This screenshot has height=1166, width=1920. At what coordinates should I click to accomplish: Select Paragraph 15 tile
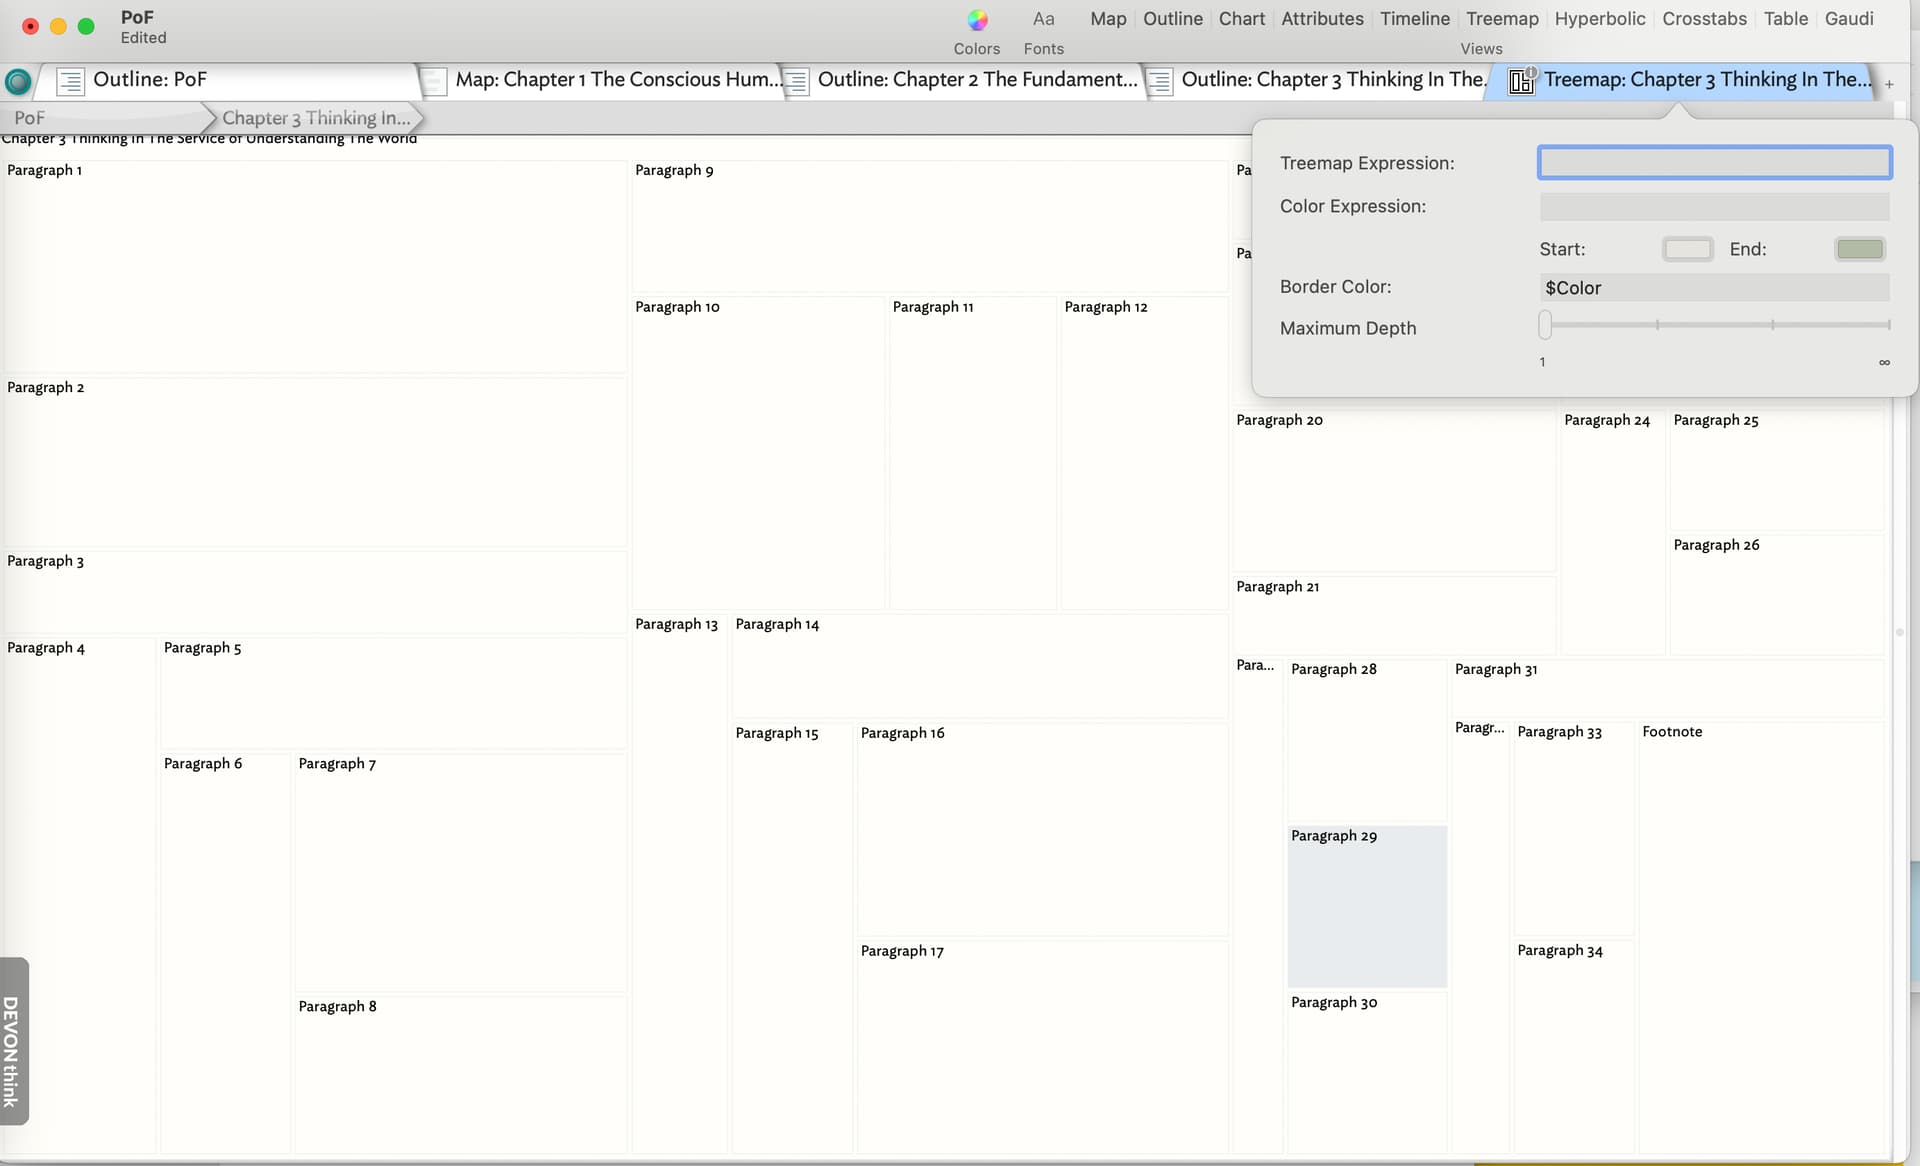(792, 938)
